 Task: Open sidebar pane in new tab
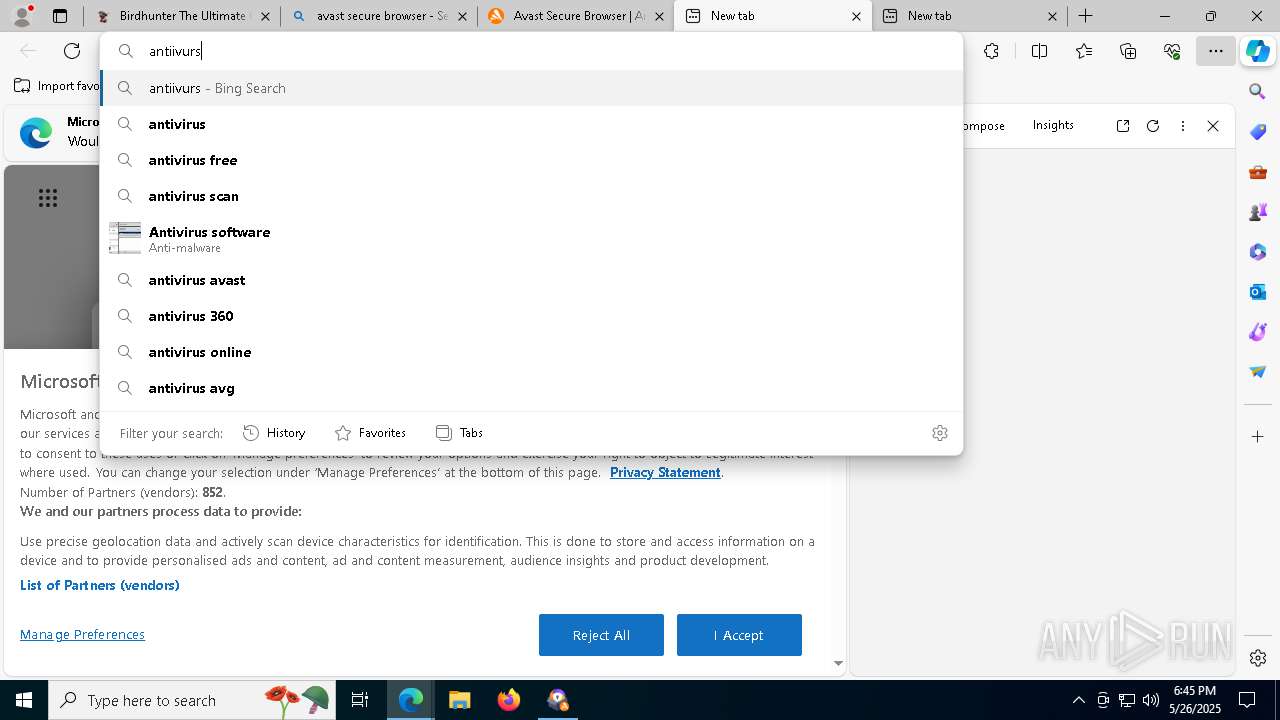1123,126
